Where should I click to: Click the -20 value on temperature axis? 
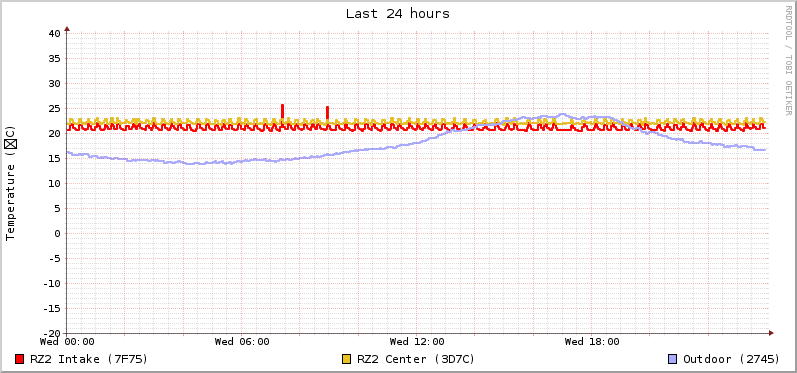point(51,333)
